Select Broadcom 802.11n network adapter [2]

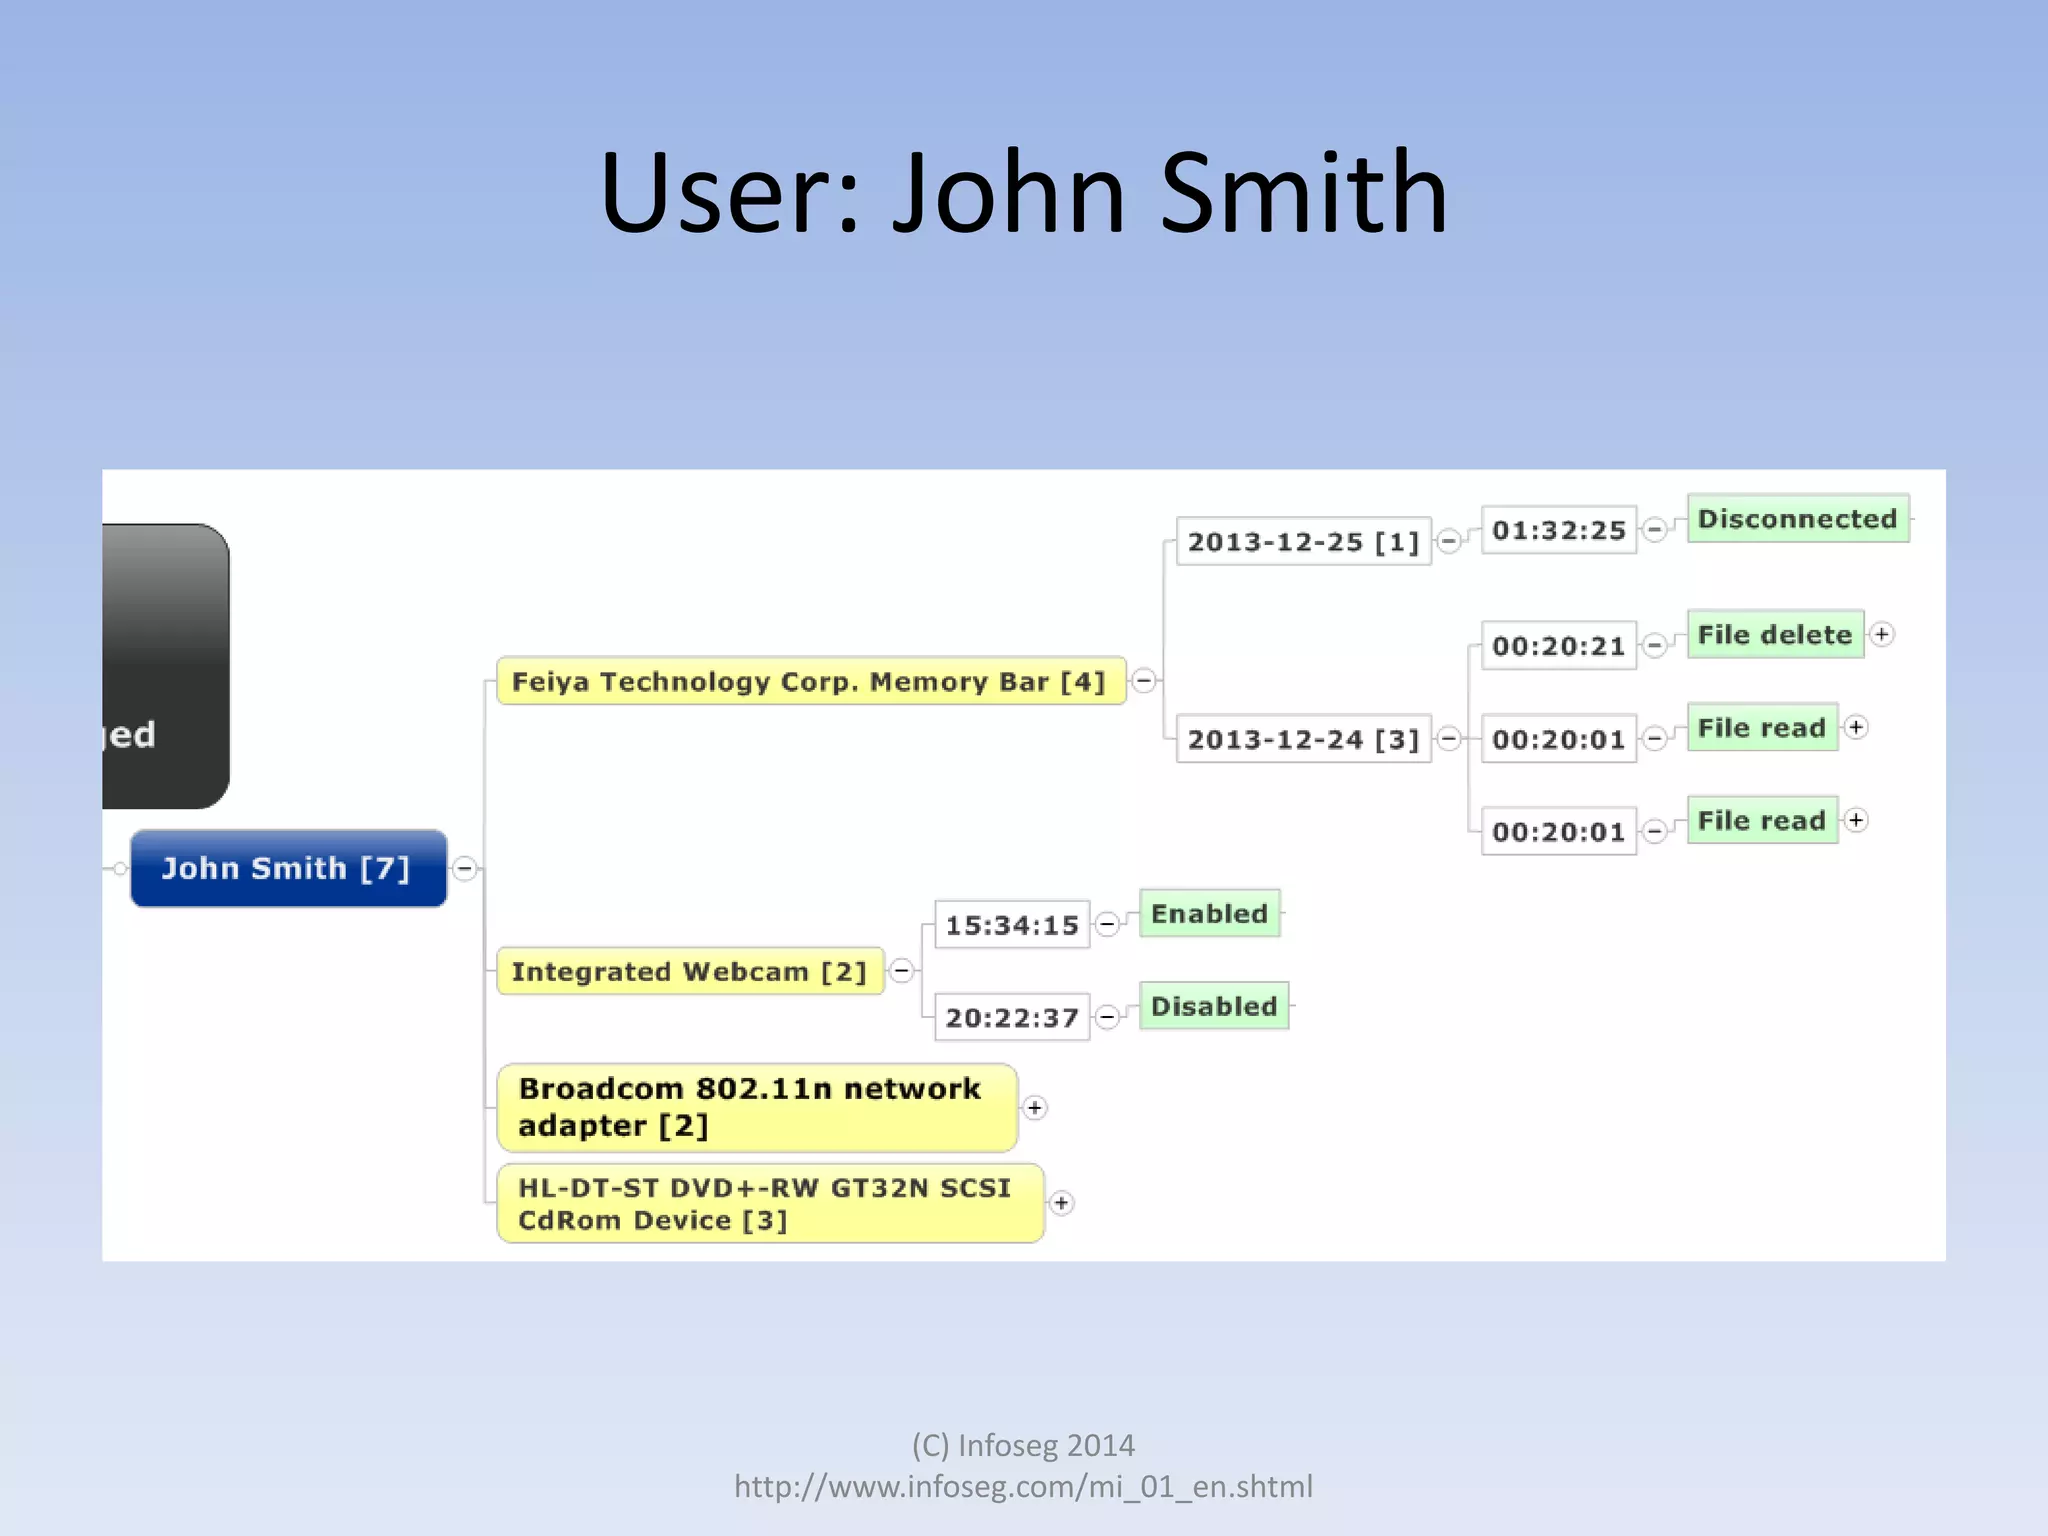pos(757,1108)
